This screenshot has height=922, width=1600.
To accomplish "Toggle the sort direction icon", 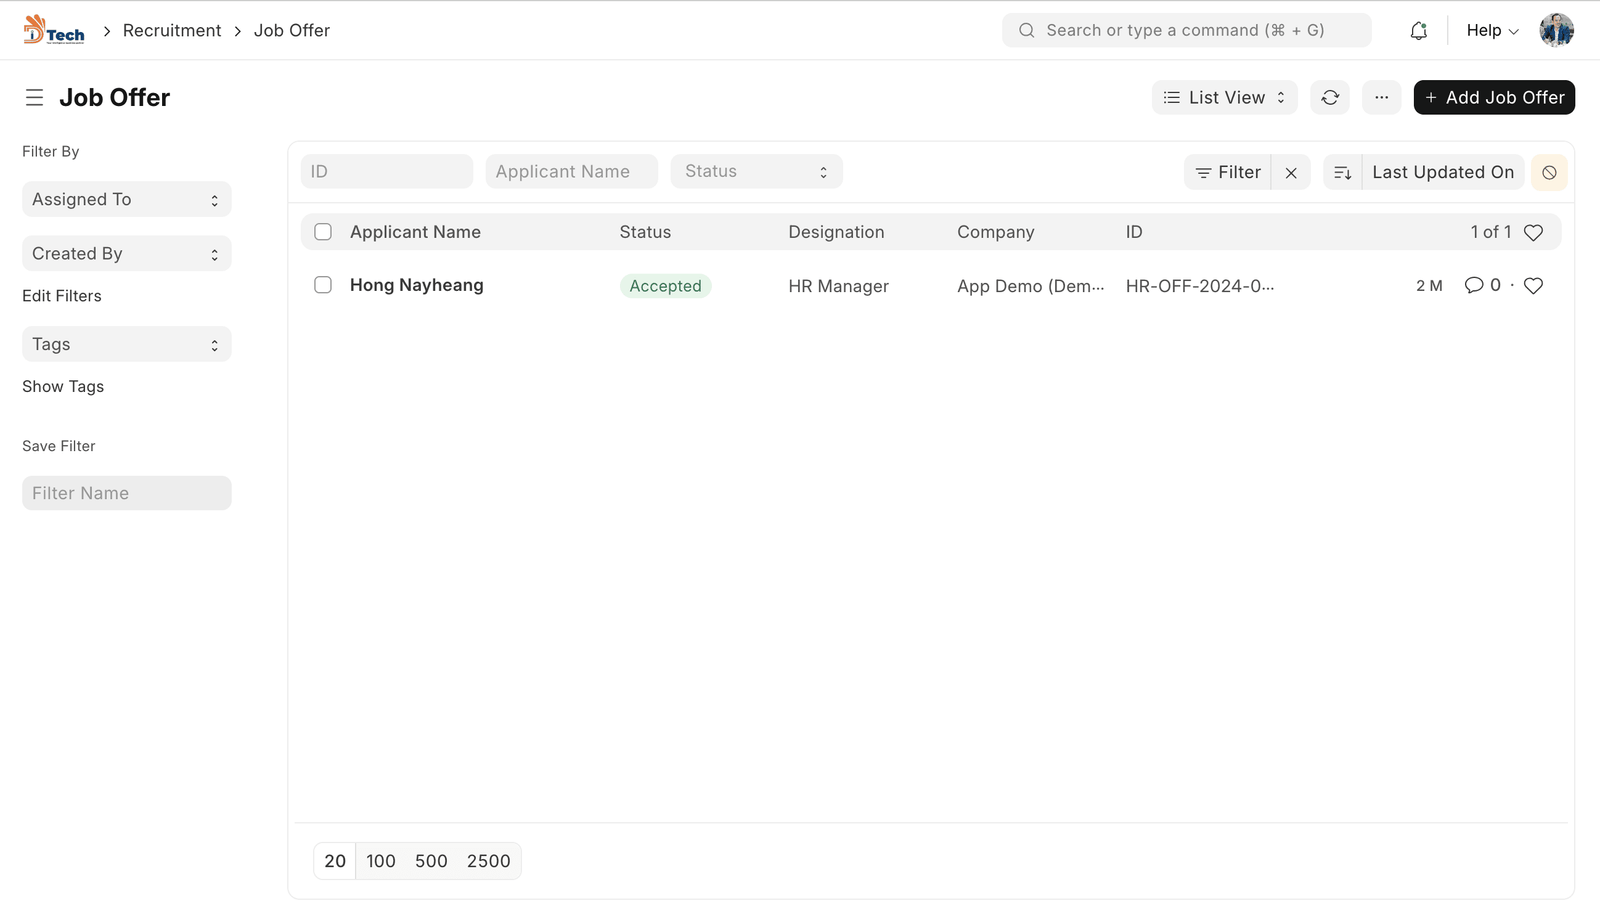I will pos(1342,172).
